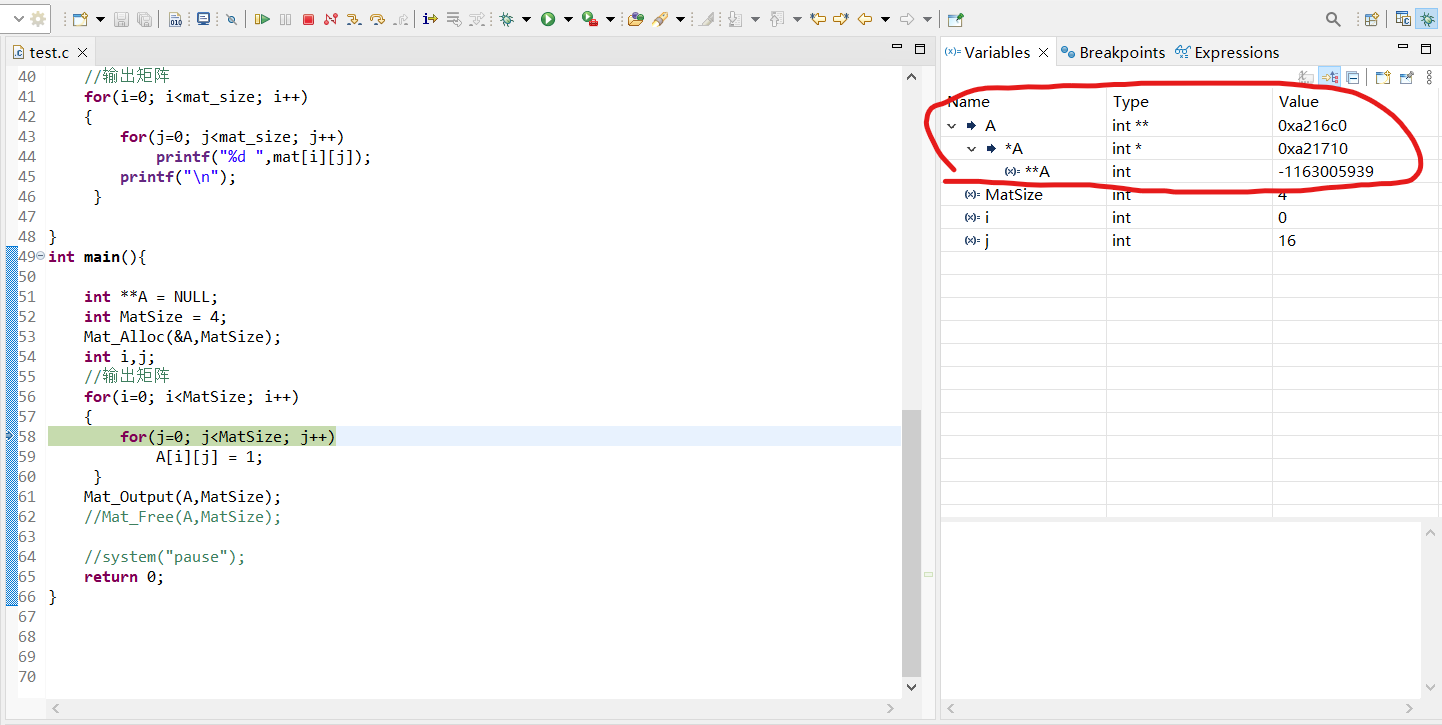Click the Pin Editor icon
Image resolution: width=1442 pixels, height=725 pixels.
(x=956, y=19)
